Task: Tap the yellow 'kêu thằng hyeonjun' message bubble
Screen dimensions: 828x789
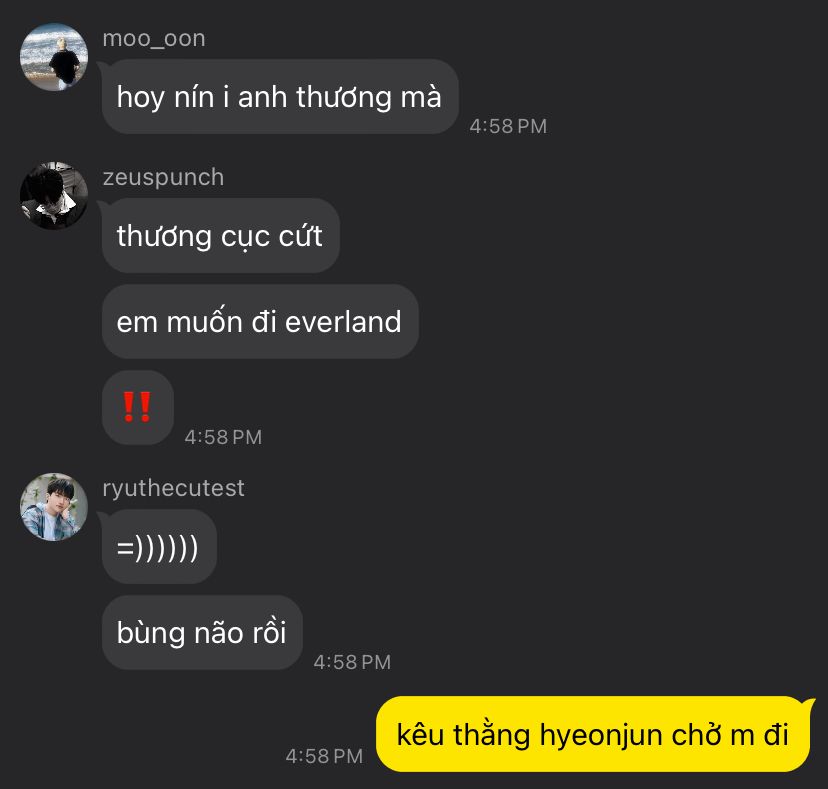Action: click(x=594, y=735)
